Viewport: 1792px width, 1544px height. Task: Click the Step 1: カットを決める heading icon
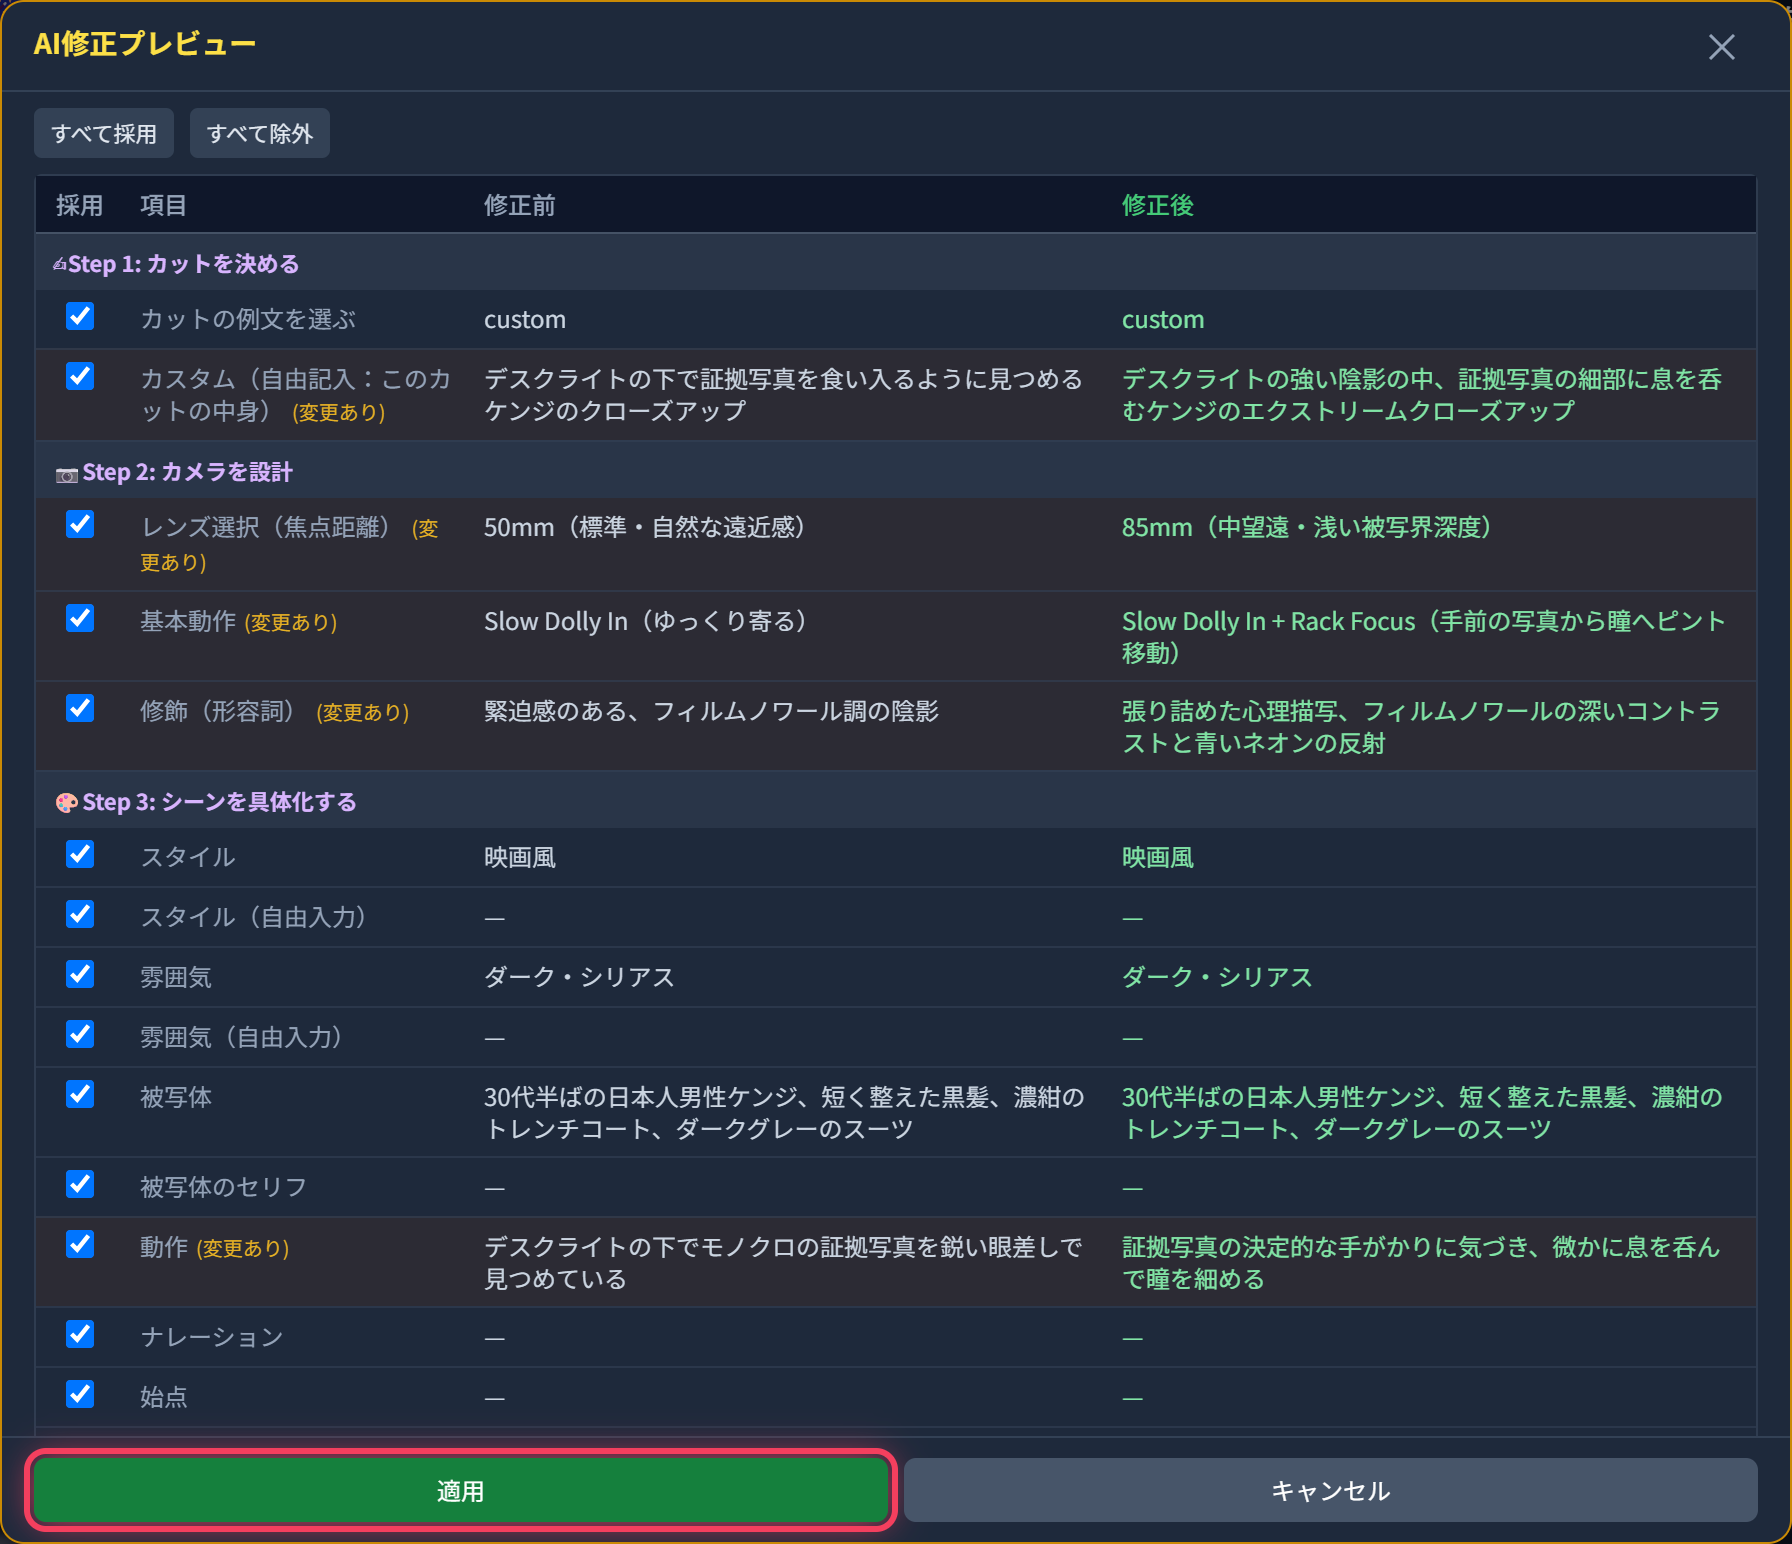[60, 264]
